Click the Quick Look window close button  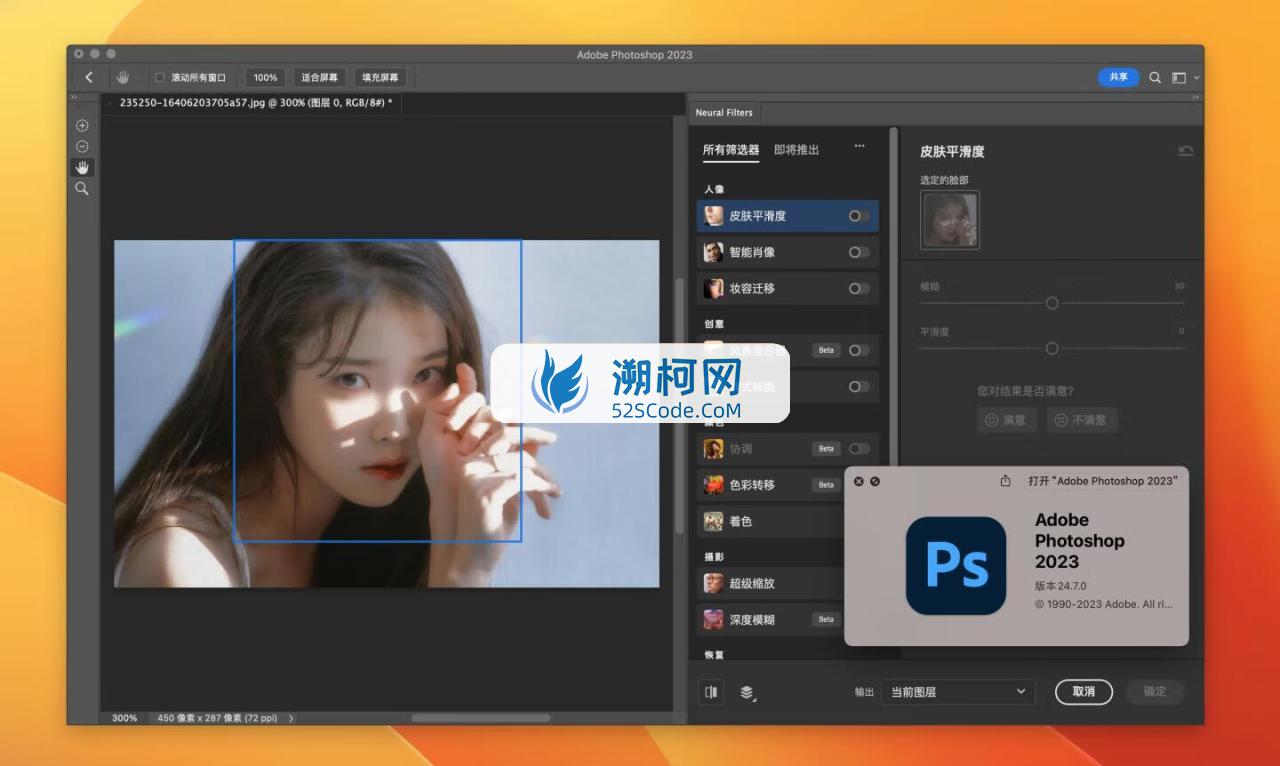tap(859, 481)
